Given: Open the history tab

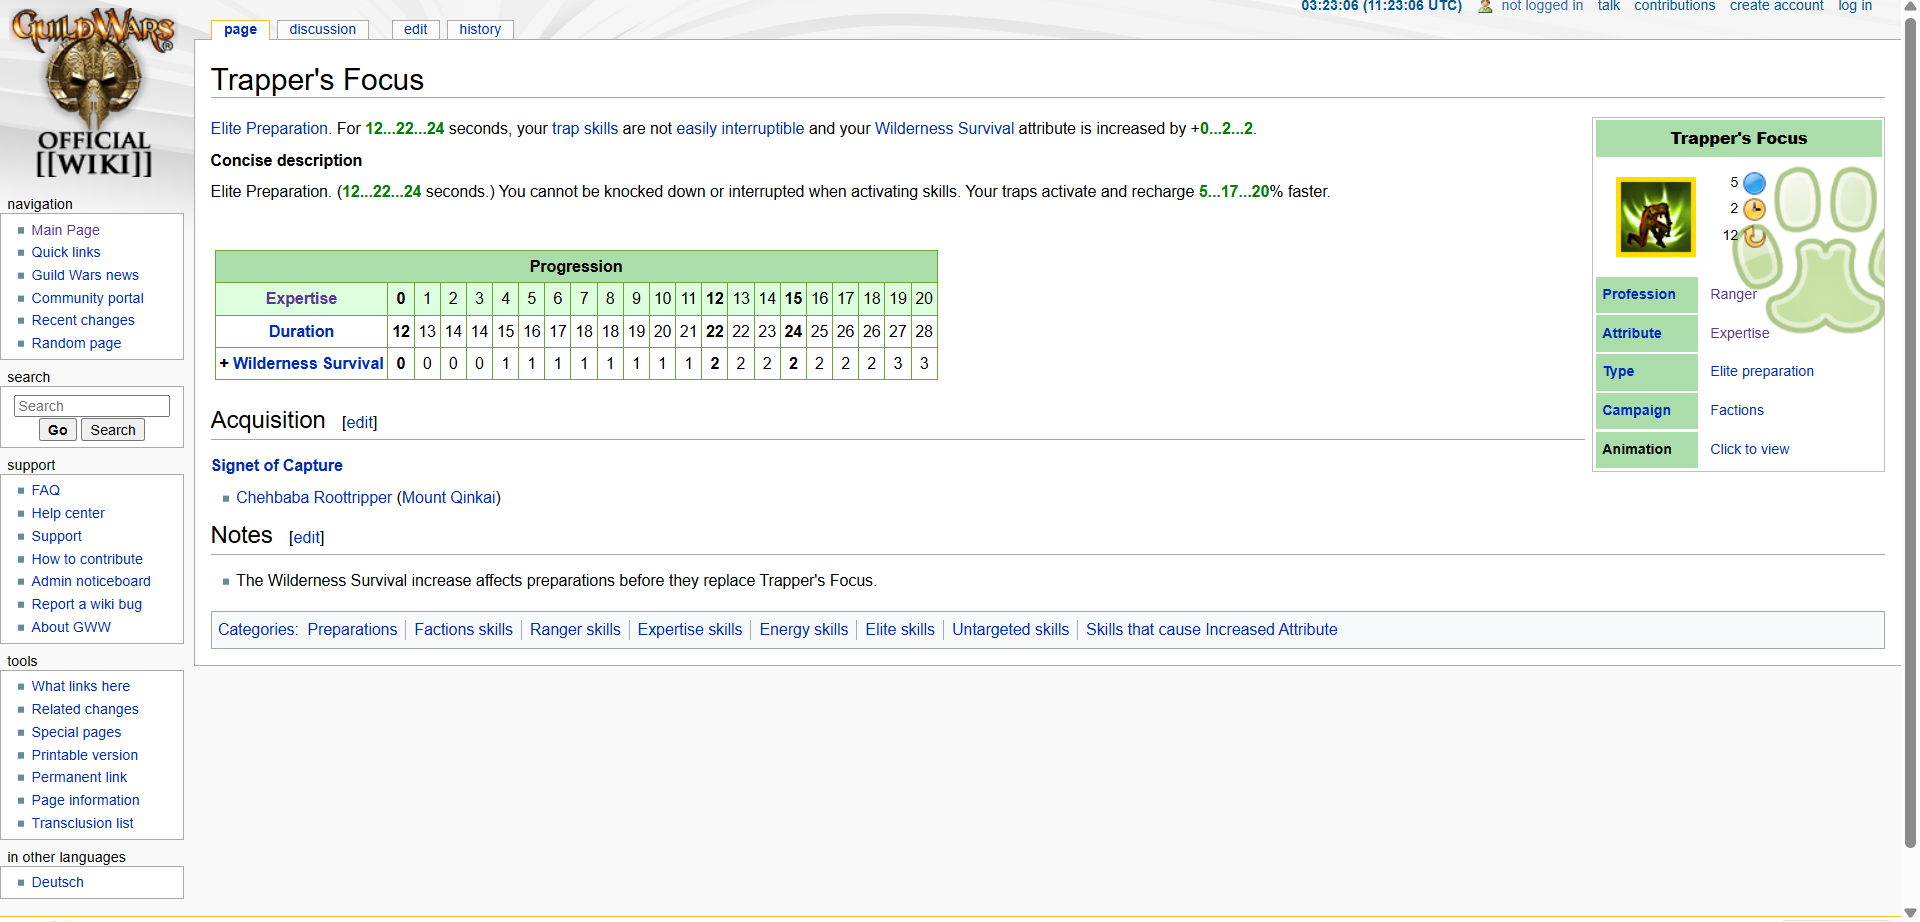Looking at the screenshot, I should [480, 29].
